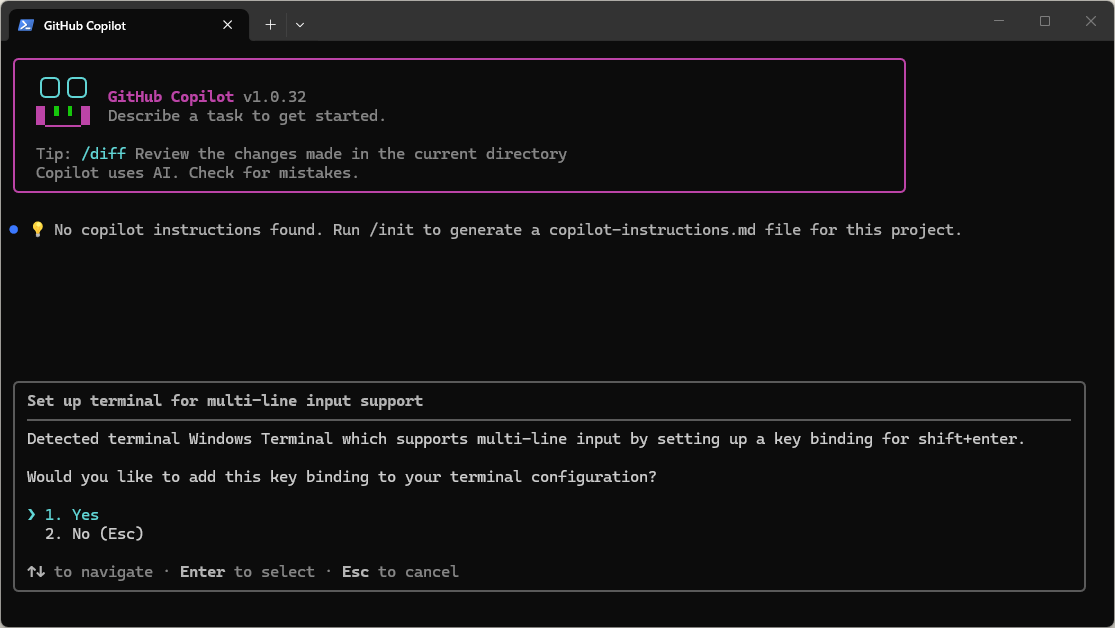Viewport: 1115px width, 628px height.
Task: Click the lightbulb tip icon
Action: [x=38, y=230]
